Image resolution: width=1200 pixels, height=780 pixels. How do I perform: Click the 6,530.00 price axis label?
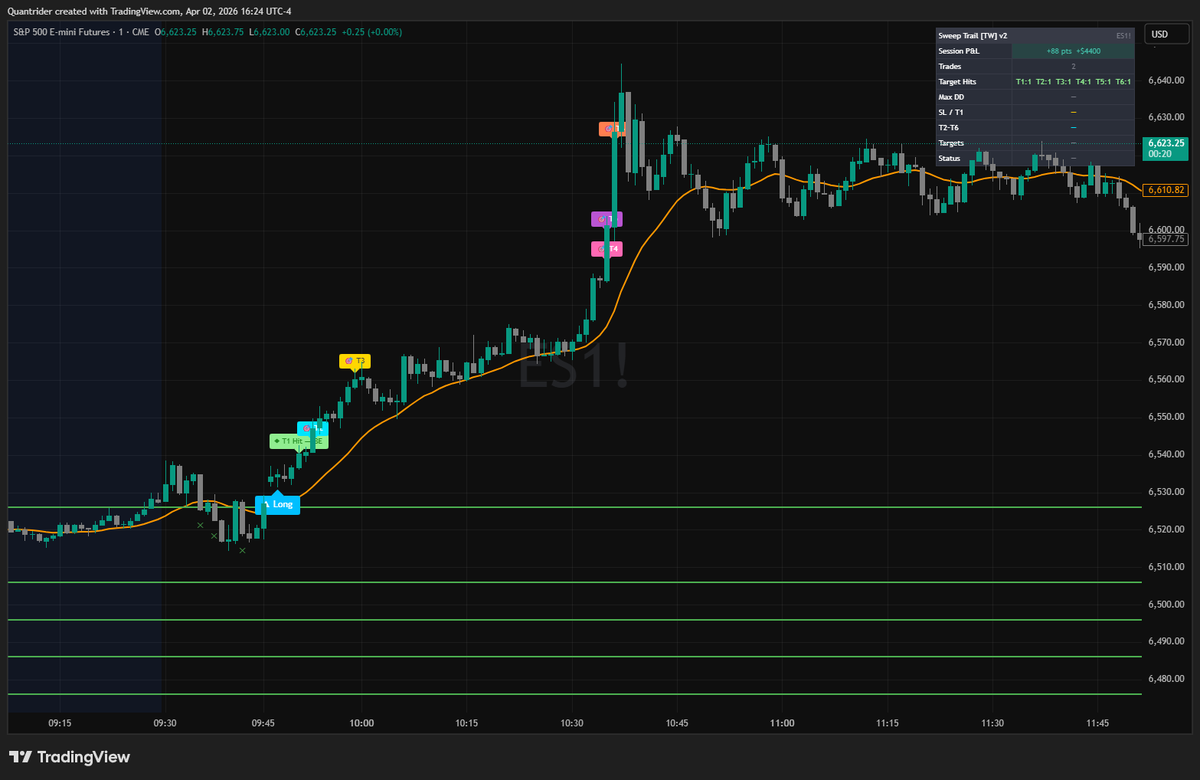(x=1167, y=491)
